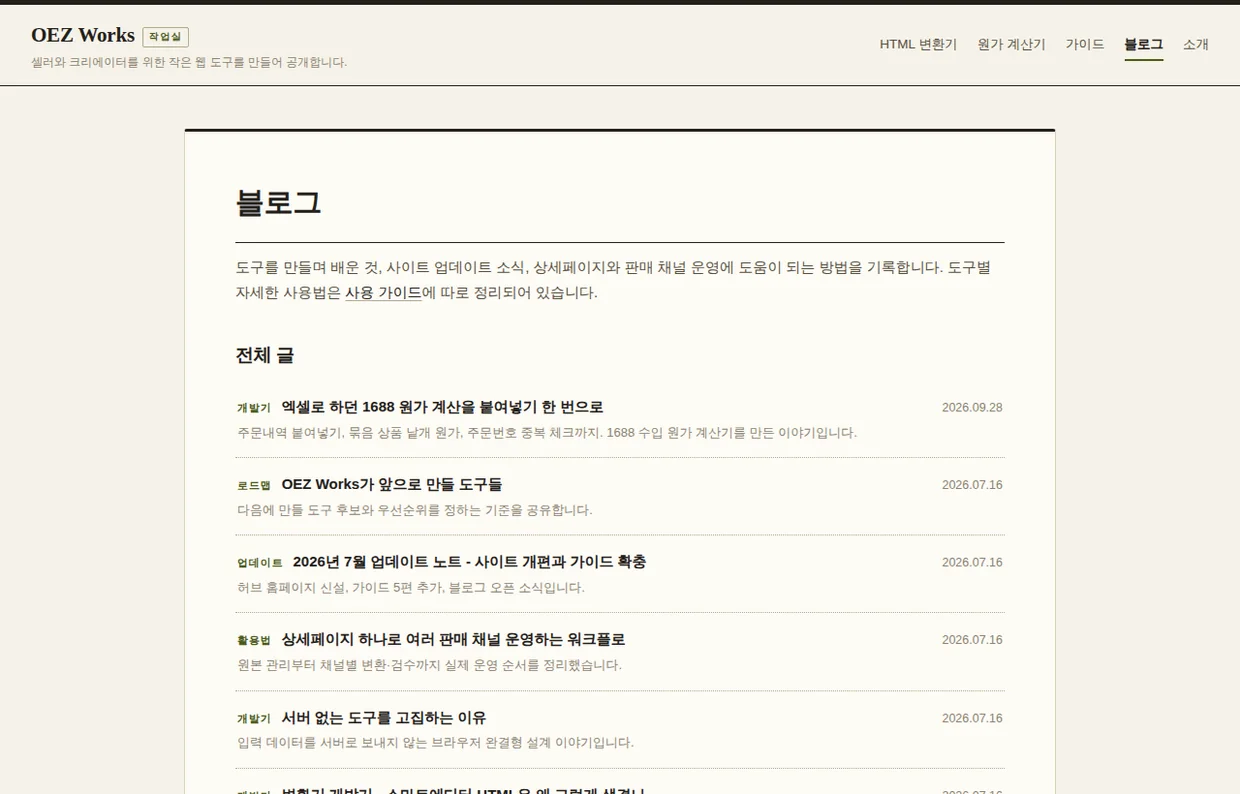This screenshot has width=1240, height=794.
Task: Open the 2026년 7월 업데이트 노트 post
Action: pyautogui.click(x=469, y=562)
